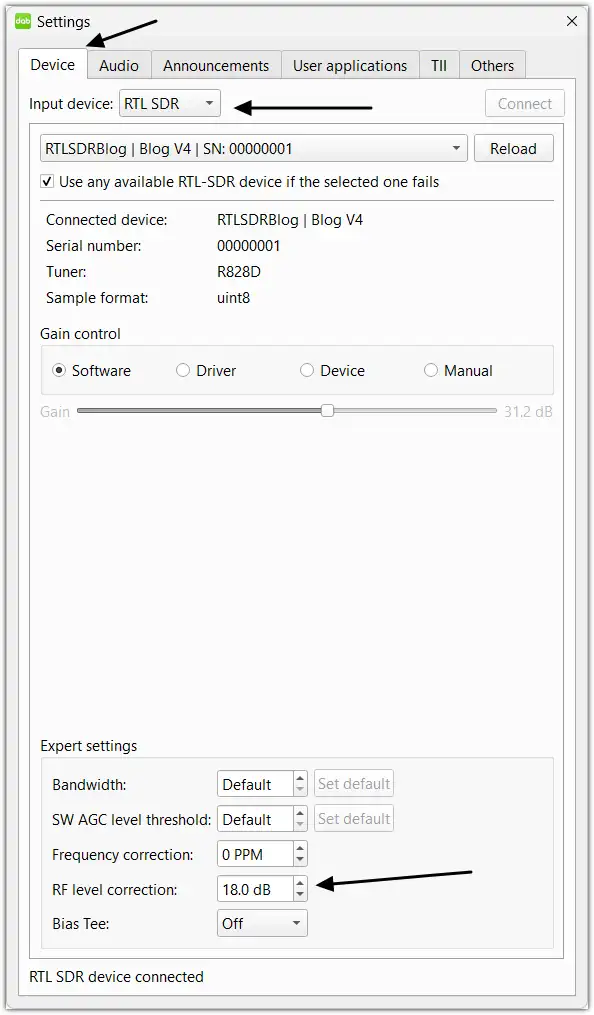
Task: Open the TII tab
Action: pyautogui.click(x=439, y=65)
